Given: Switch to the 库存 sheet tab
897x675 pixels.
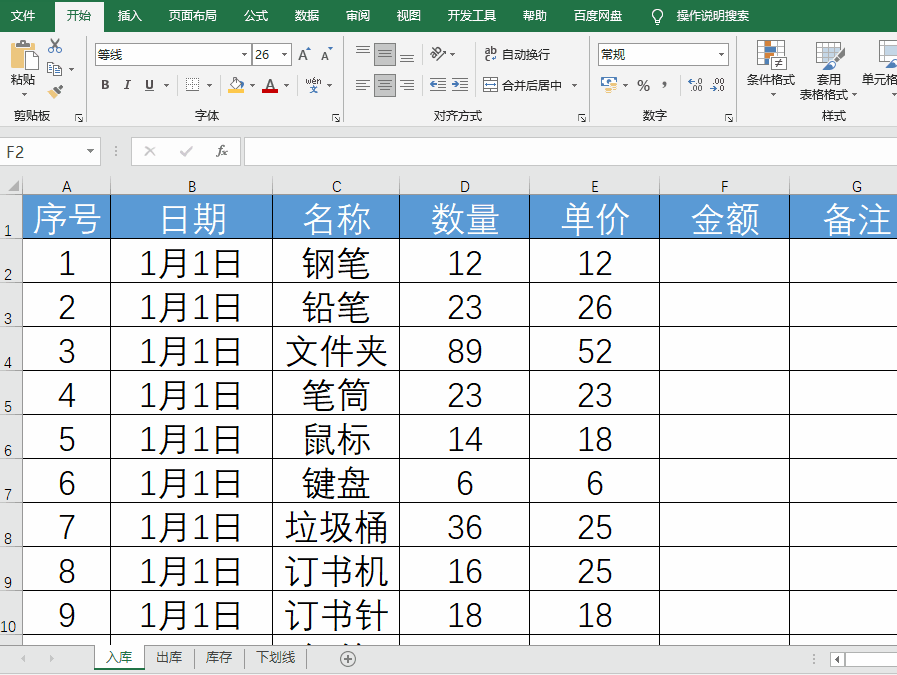Looking at the screenshot, I should click(x=219, y=658).
